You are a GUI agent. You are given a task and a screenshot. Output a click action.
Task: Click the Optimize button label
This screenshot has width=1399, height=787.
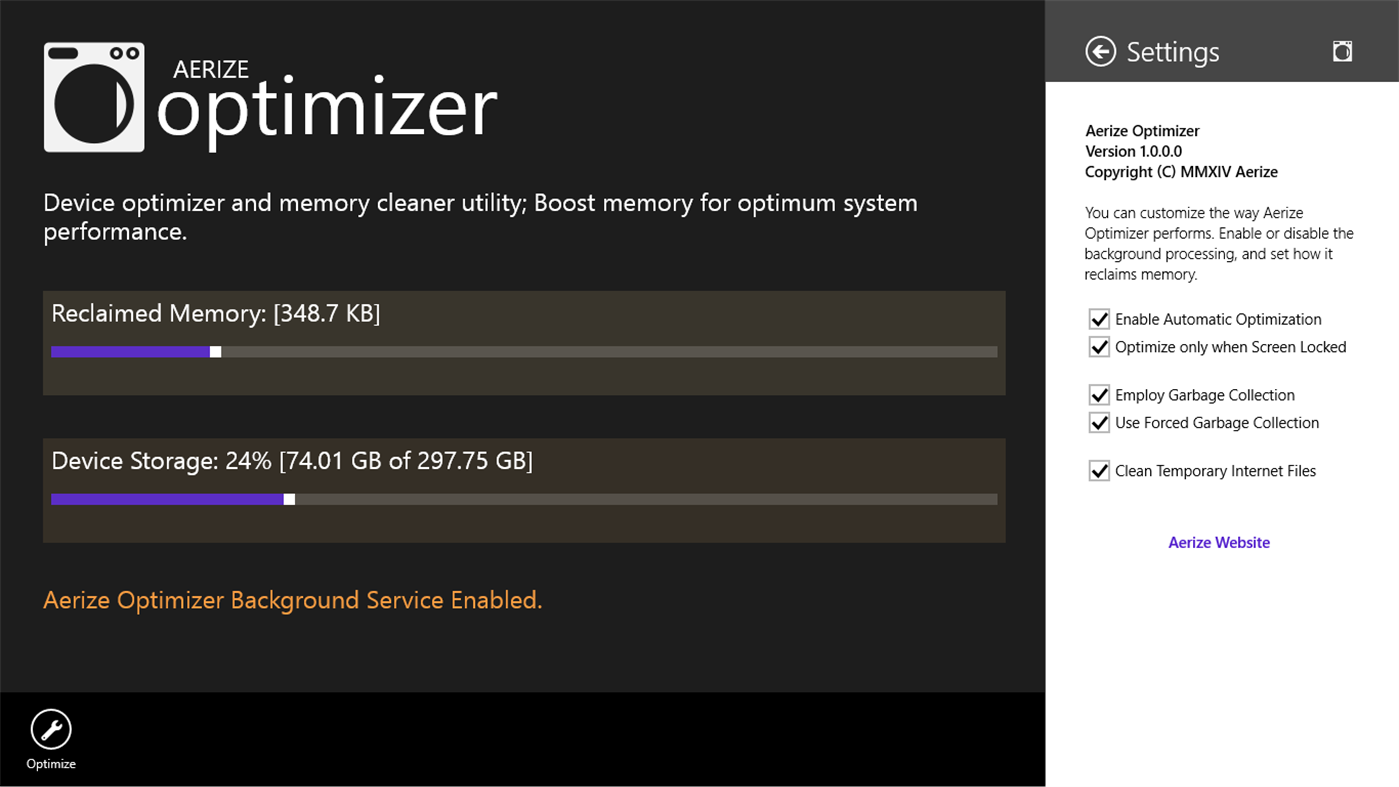50,763
